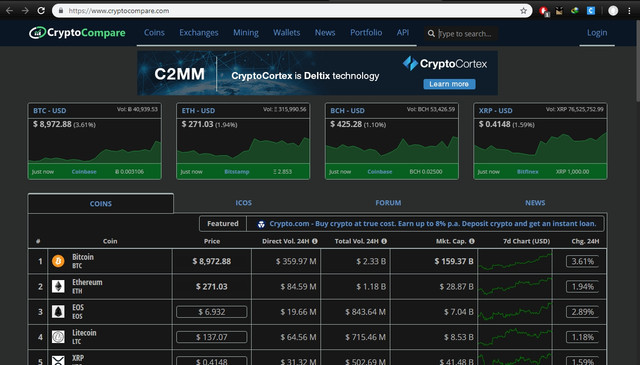Open the Chrome three-dot menu
The height and width of the screenshot is (365, 640).
[629, 11]
